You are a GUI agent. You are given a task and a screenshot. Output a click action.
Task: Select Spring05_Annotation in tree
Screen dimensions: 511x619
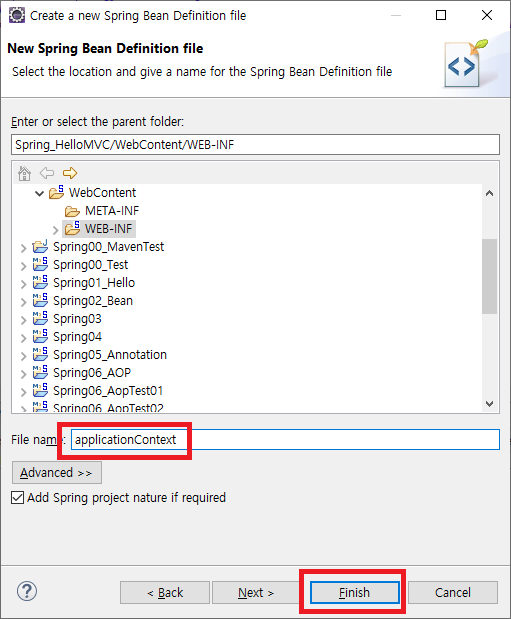[110, 355]
